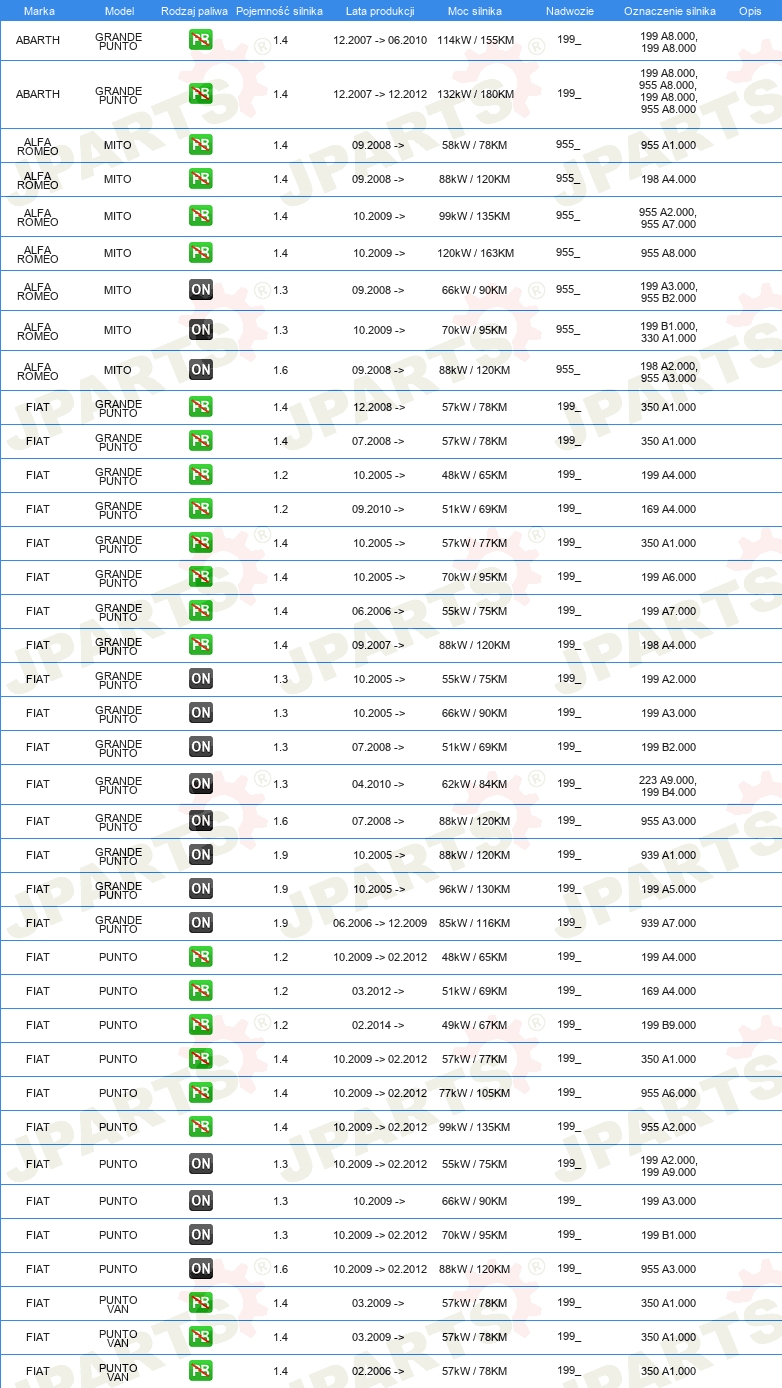
Task: Select the 62kW / 84KM power cell
Action: pyautogui.click(x=476, y=784)
